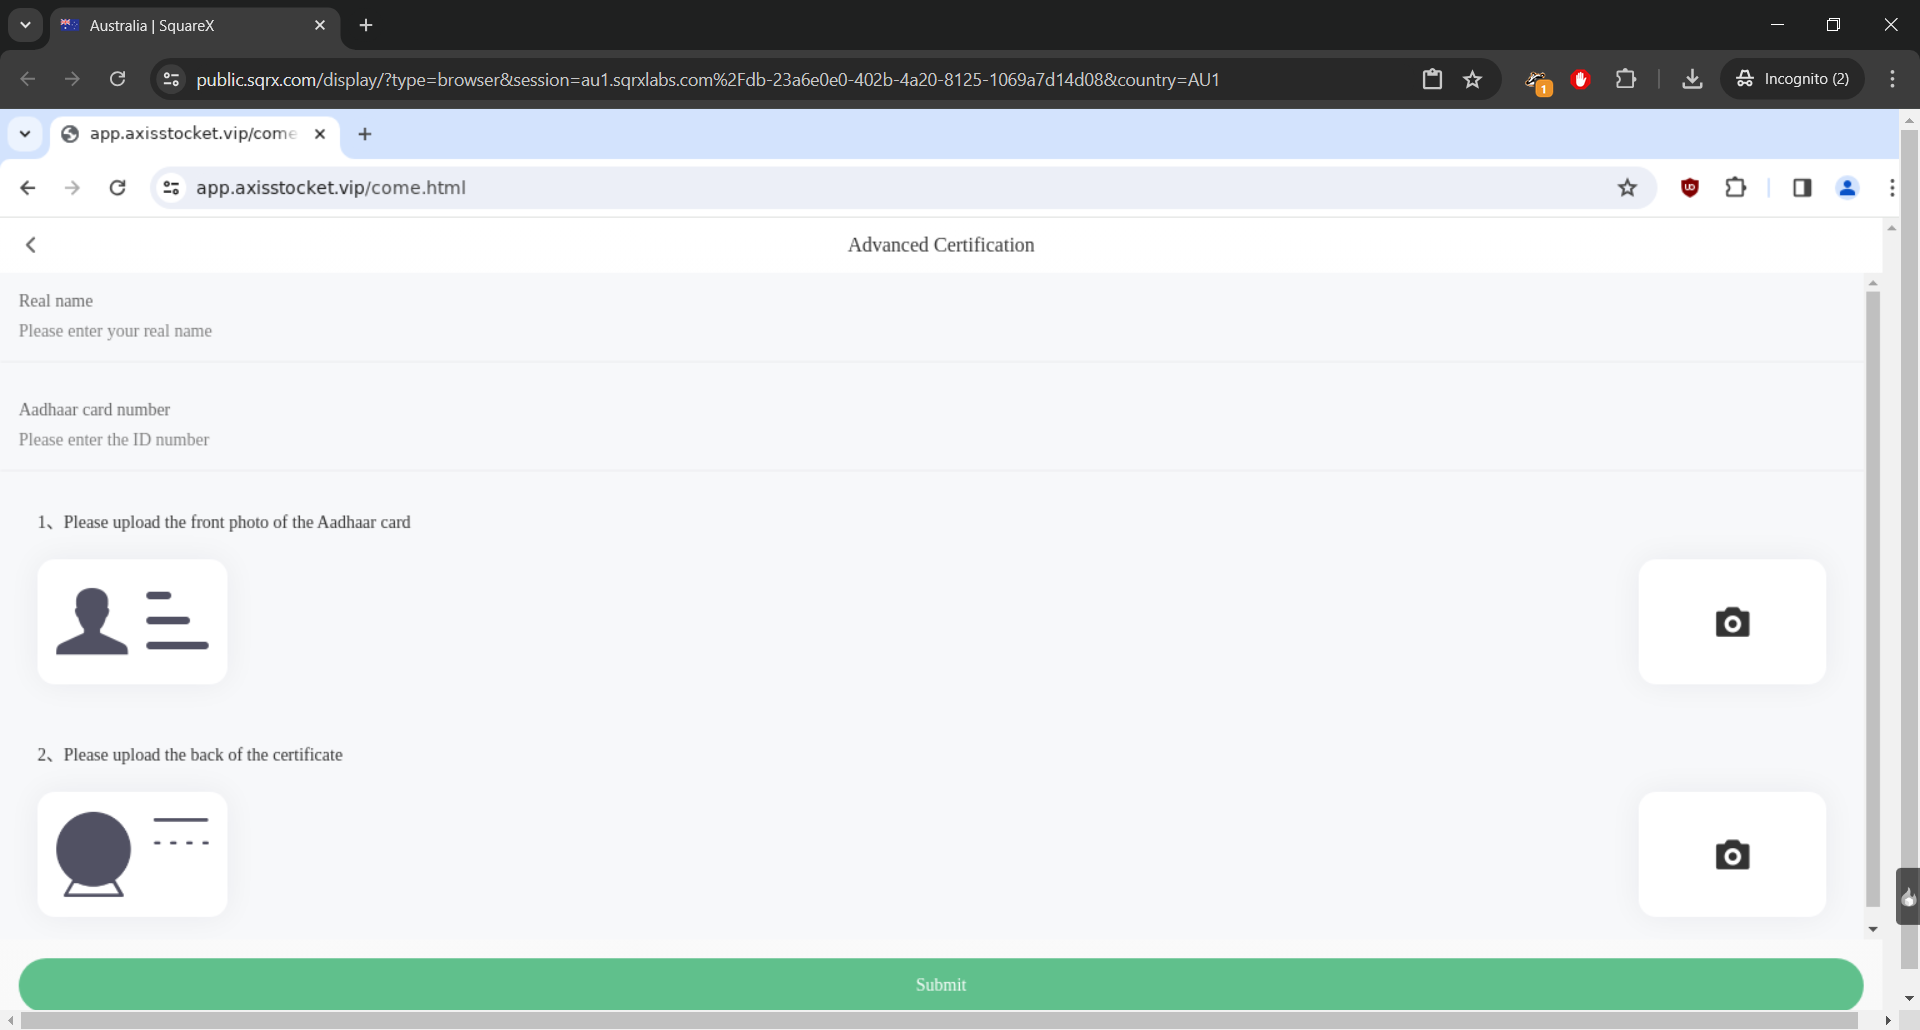1920x1030 pixels.
Task: Open the outer Chrome three-dot menu
Action: tap(1892, 79)
